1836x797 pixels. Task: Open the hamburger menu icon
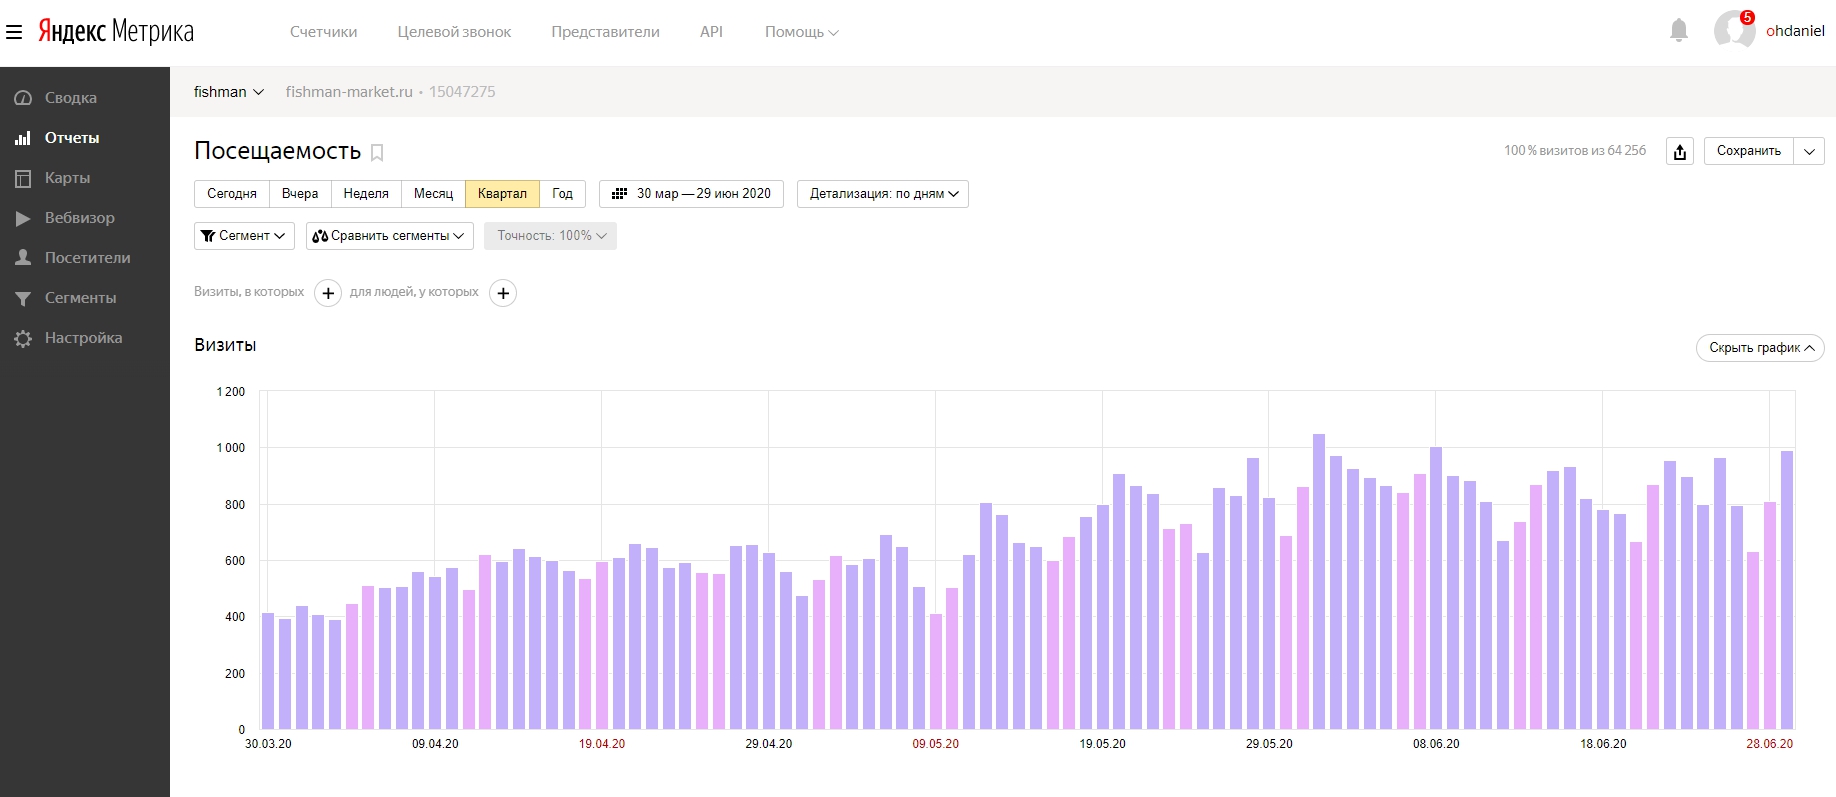(14, 32)
